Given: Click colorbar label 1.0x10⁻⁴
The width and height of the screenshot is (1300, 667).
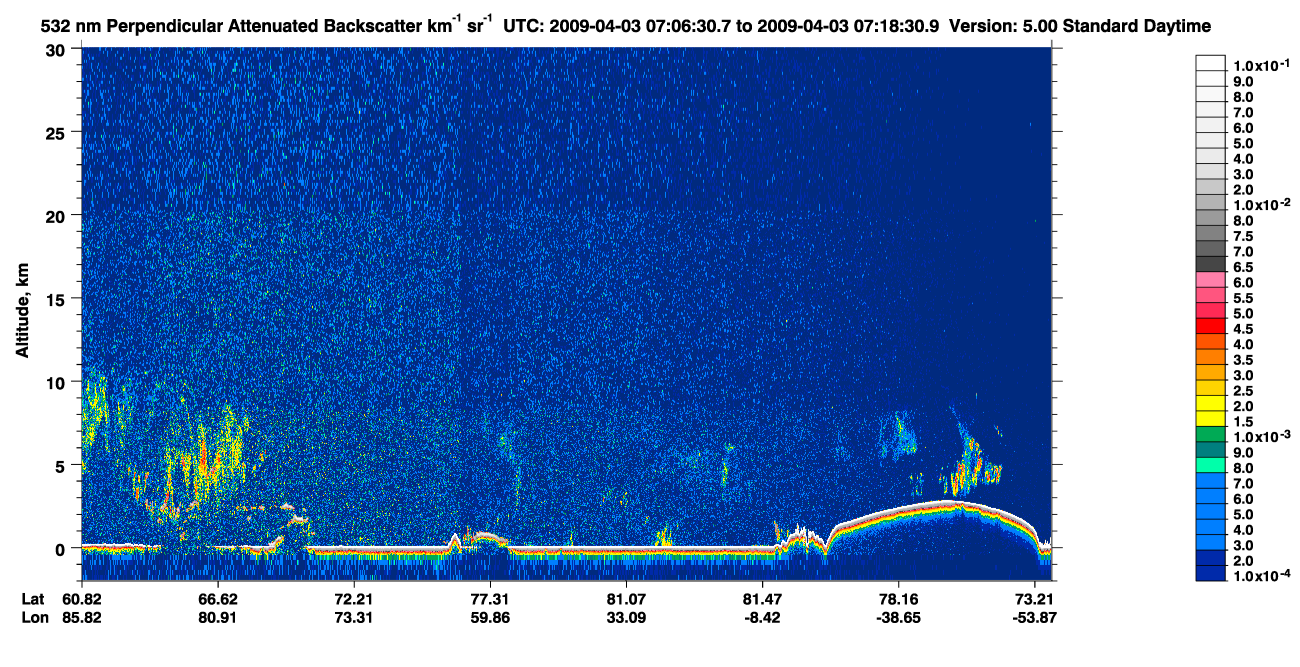Looking at the screenshot, I should pyautogui.click(x=1261, y=575).
